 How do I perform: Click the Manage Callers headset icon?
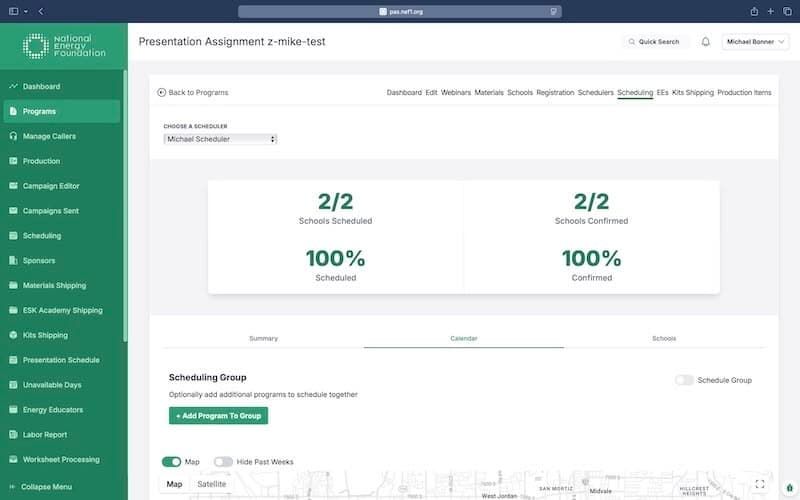(13, 136)
